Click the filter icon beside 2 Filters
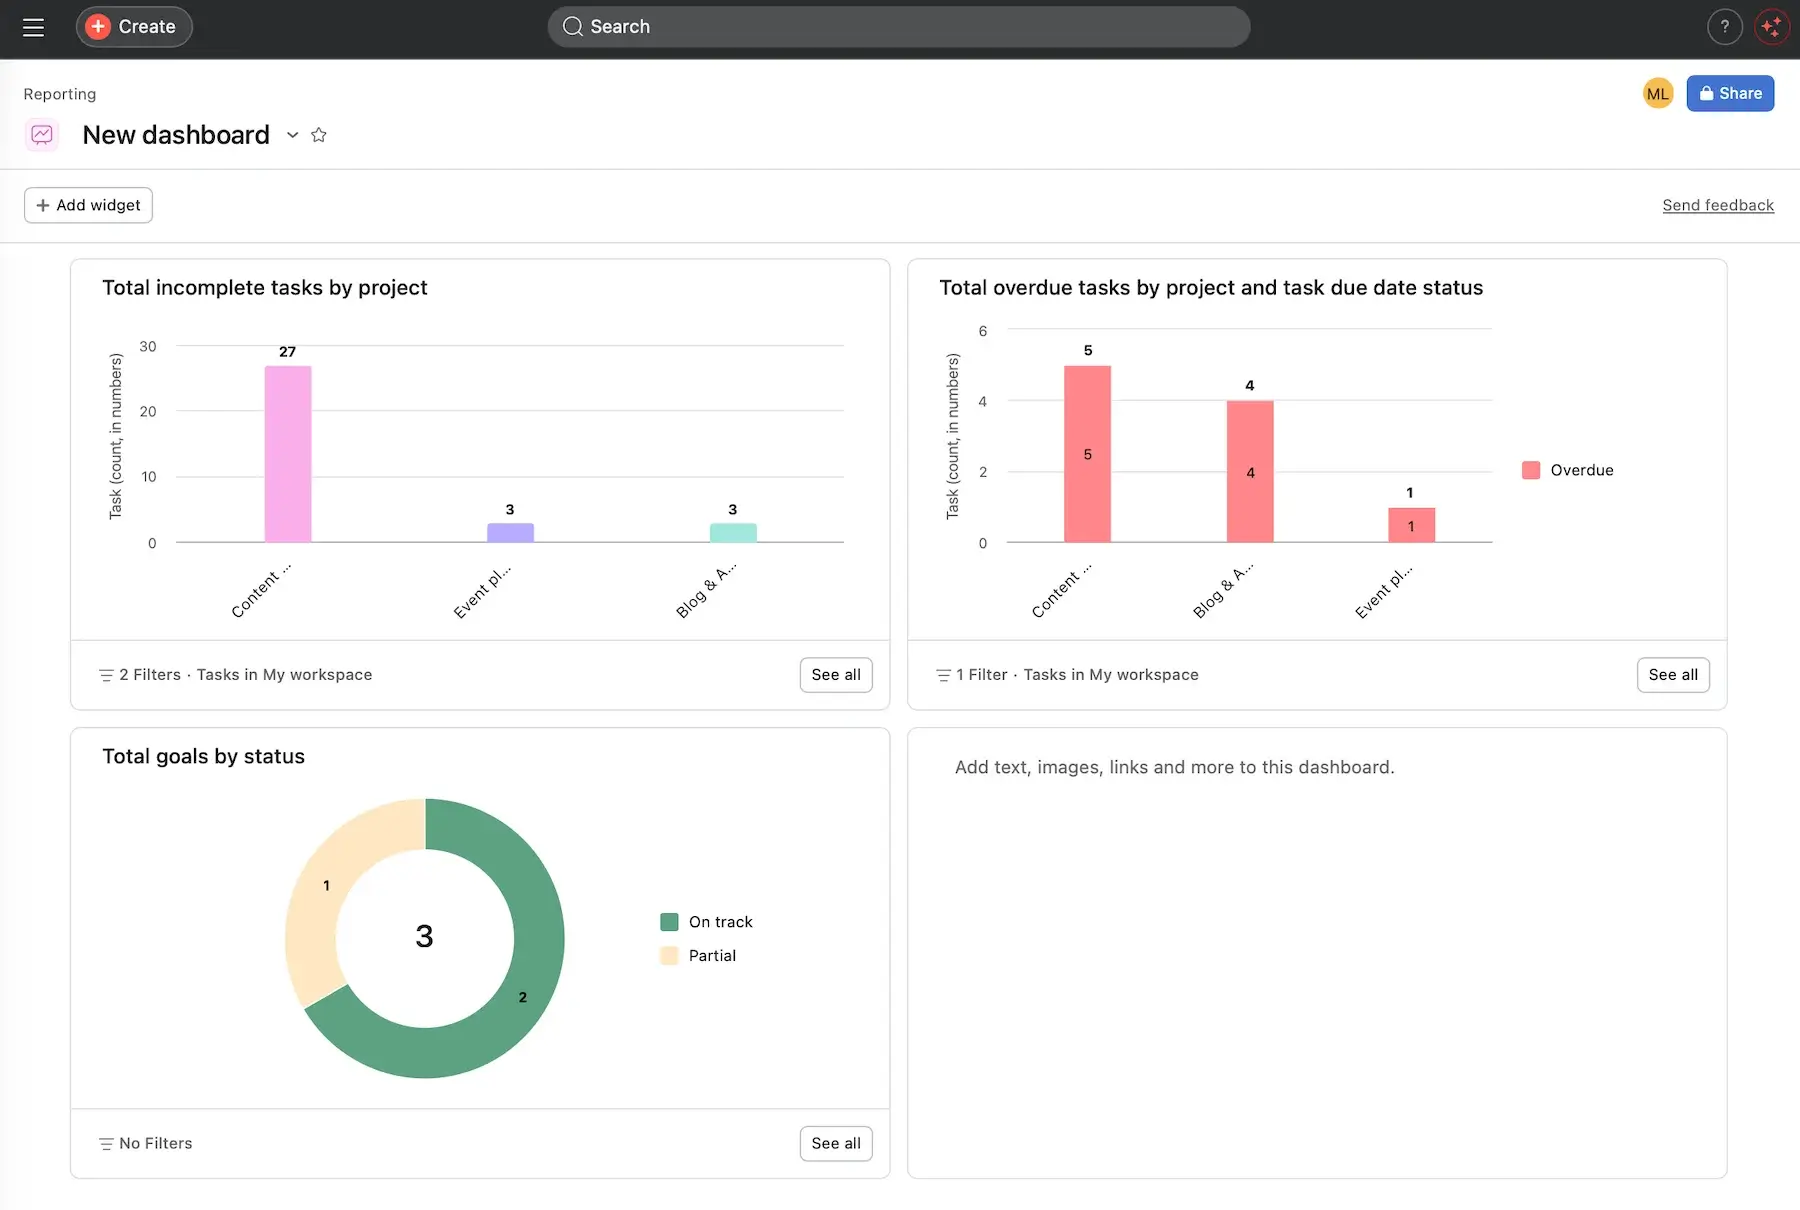Image resolution: width=1800 pixels, height=1210 pixels. (106, 676)
